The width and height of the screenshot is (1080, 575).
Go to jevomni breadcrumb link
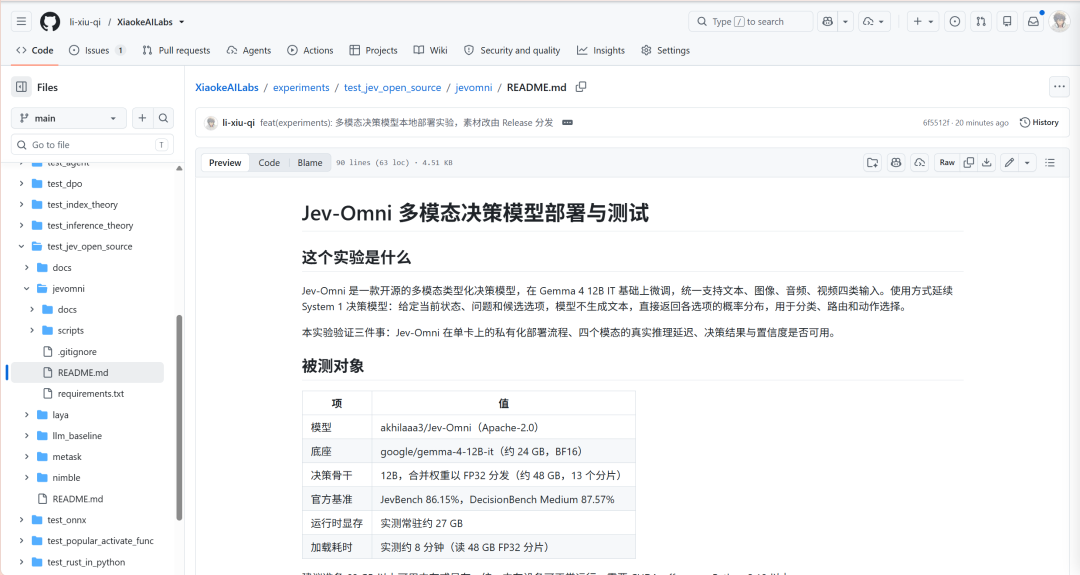pos(474,87)
